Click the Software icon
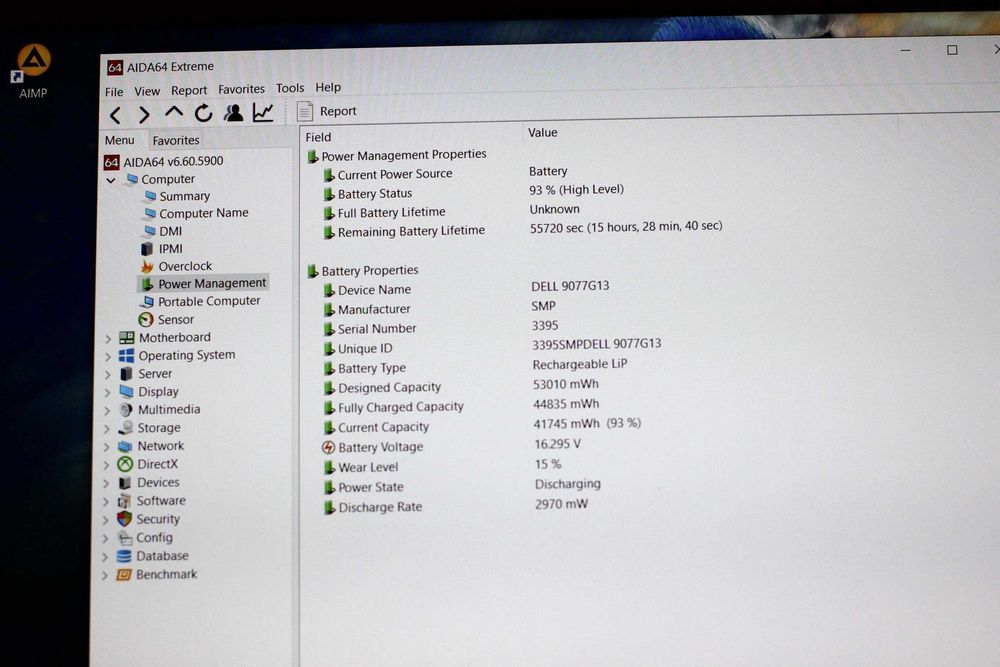The image size is (1000, 667). pos(124,501)
